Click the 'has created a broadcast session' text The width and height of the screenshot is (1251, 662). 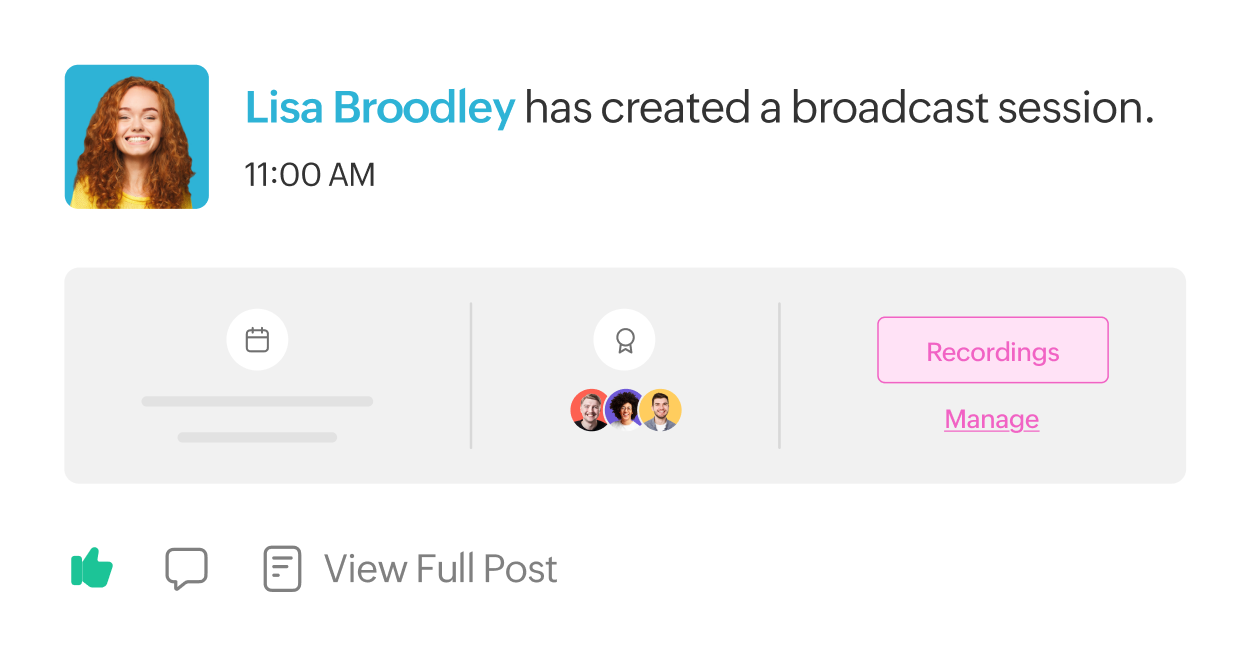(839, 108)
